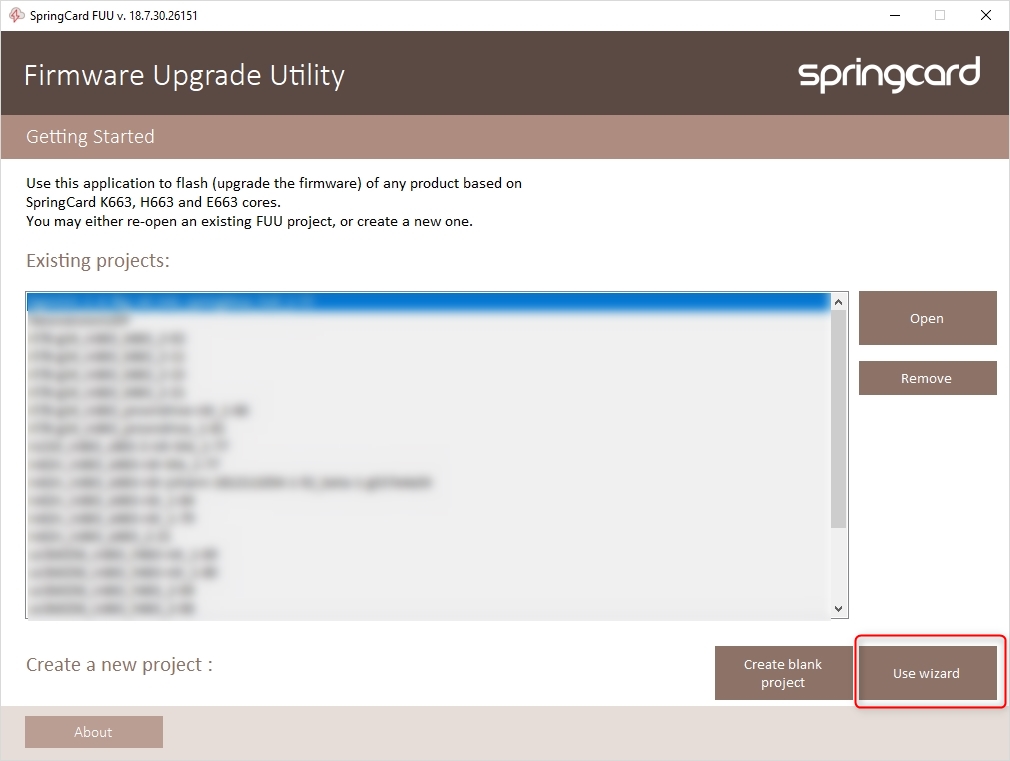
Task: Minimize the SpringCard FUU window
Action: (x=895, y=15)
